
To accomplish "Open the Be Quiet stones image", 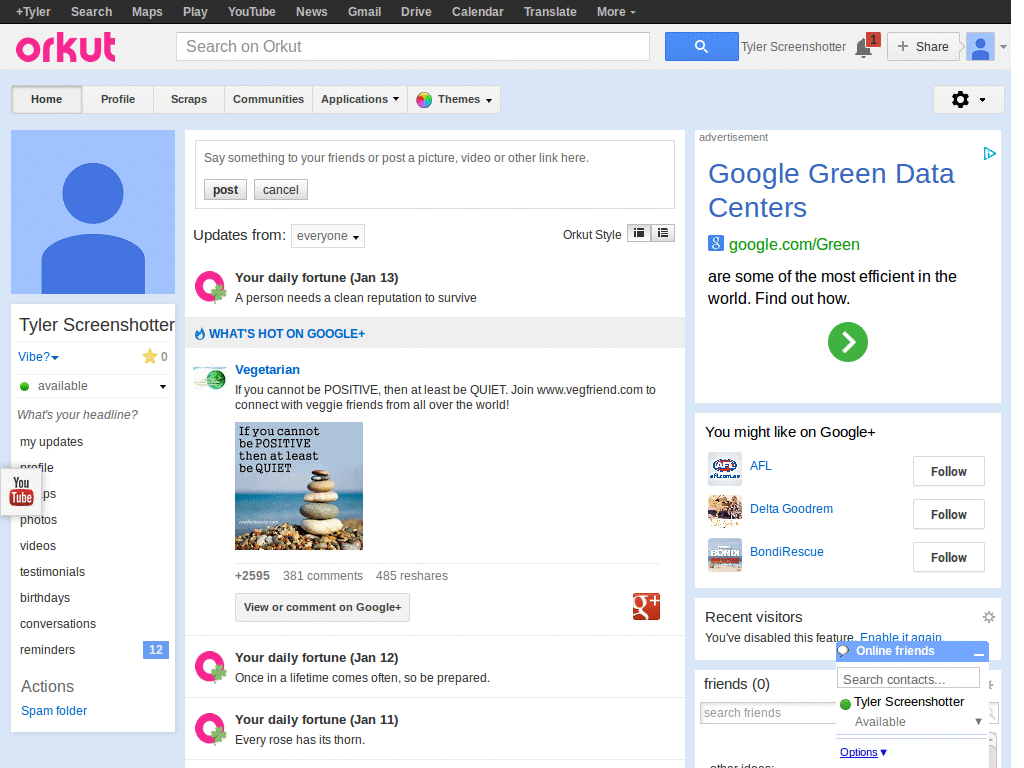I will 298,486.
